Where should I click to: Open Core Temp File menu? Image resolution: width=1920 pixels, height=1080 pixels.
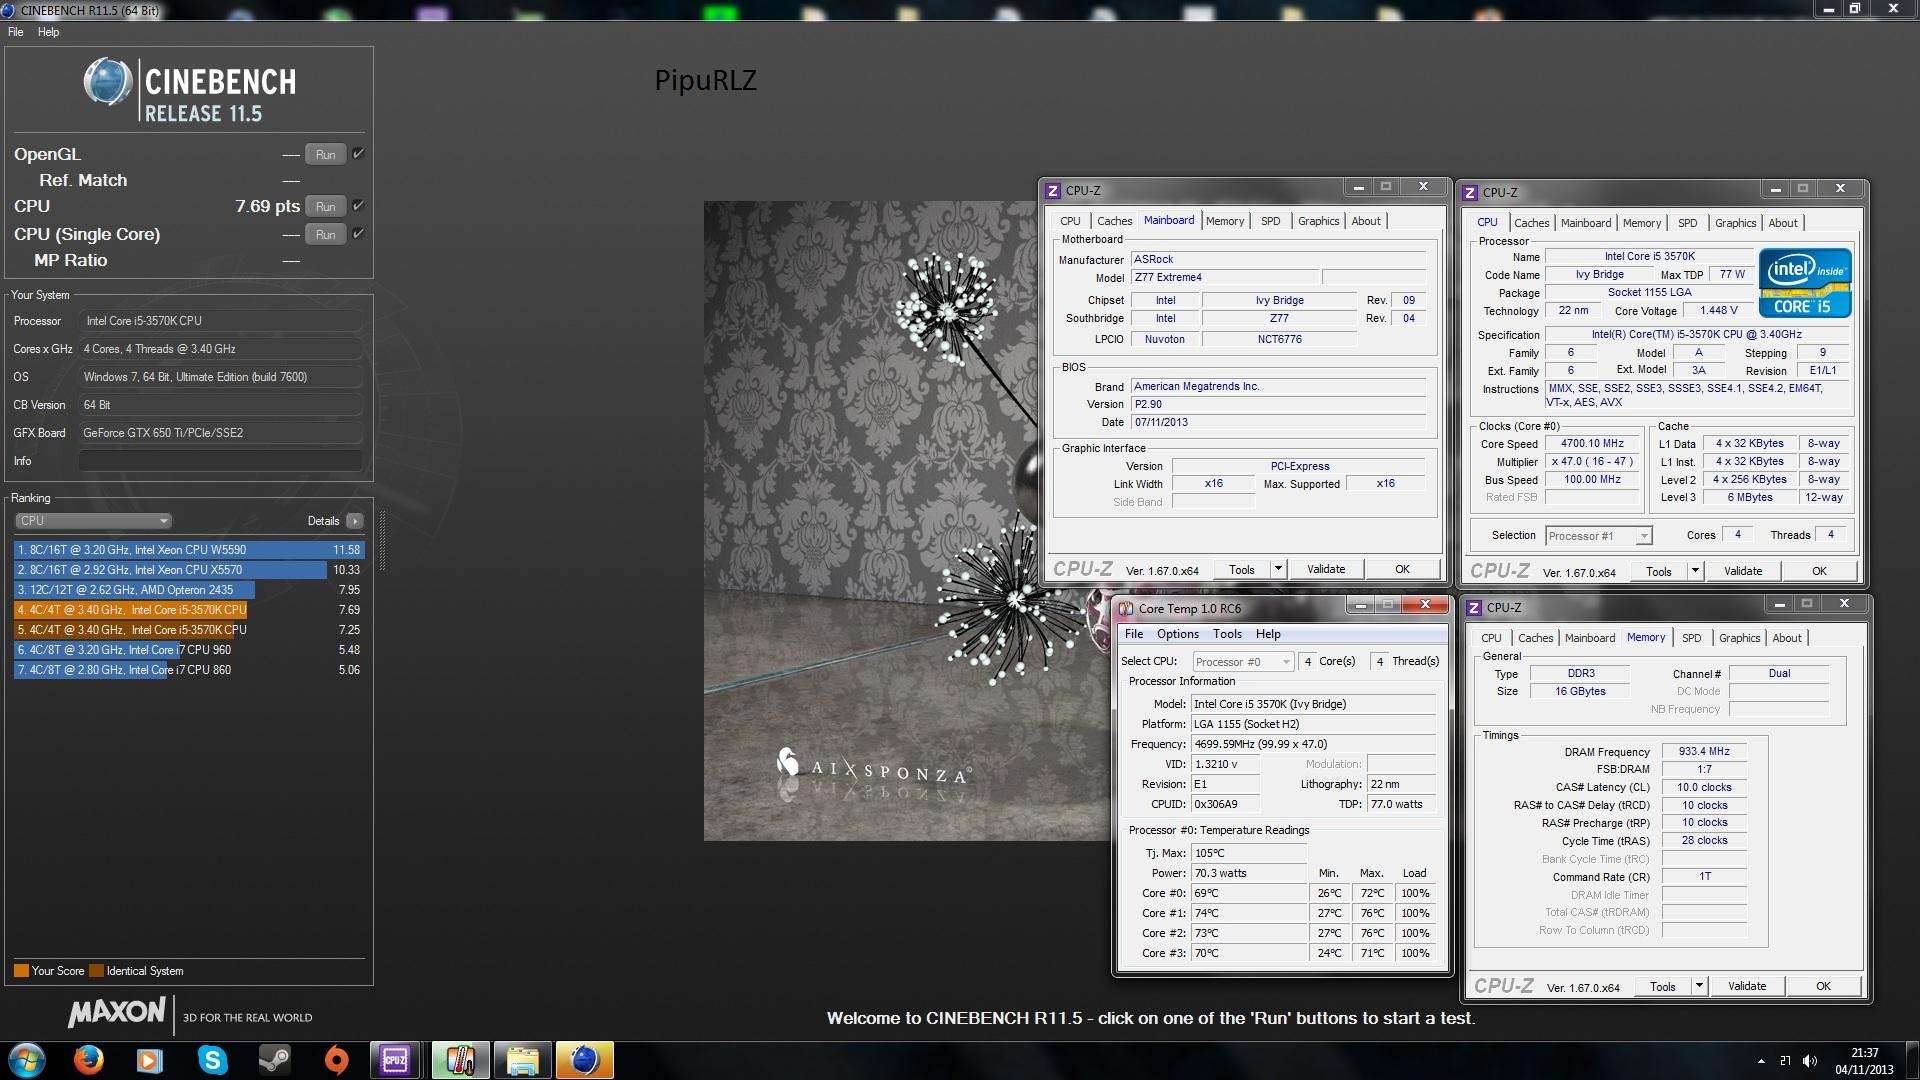1134,634
